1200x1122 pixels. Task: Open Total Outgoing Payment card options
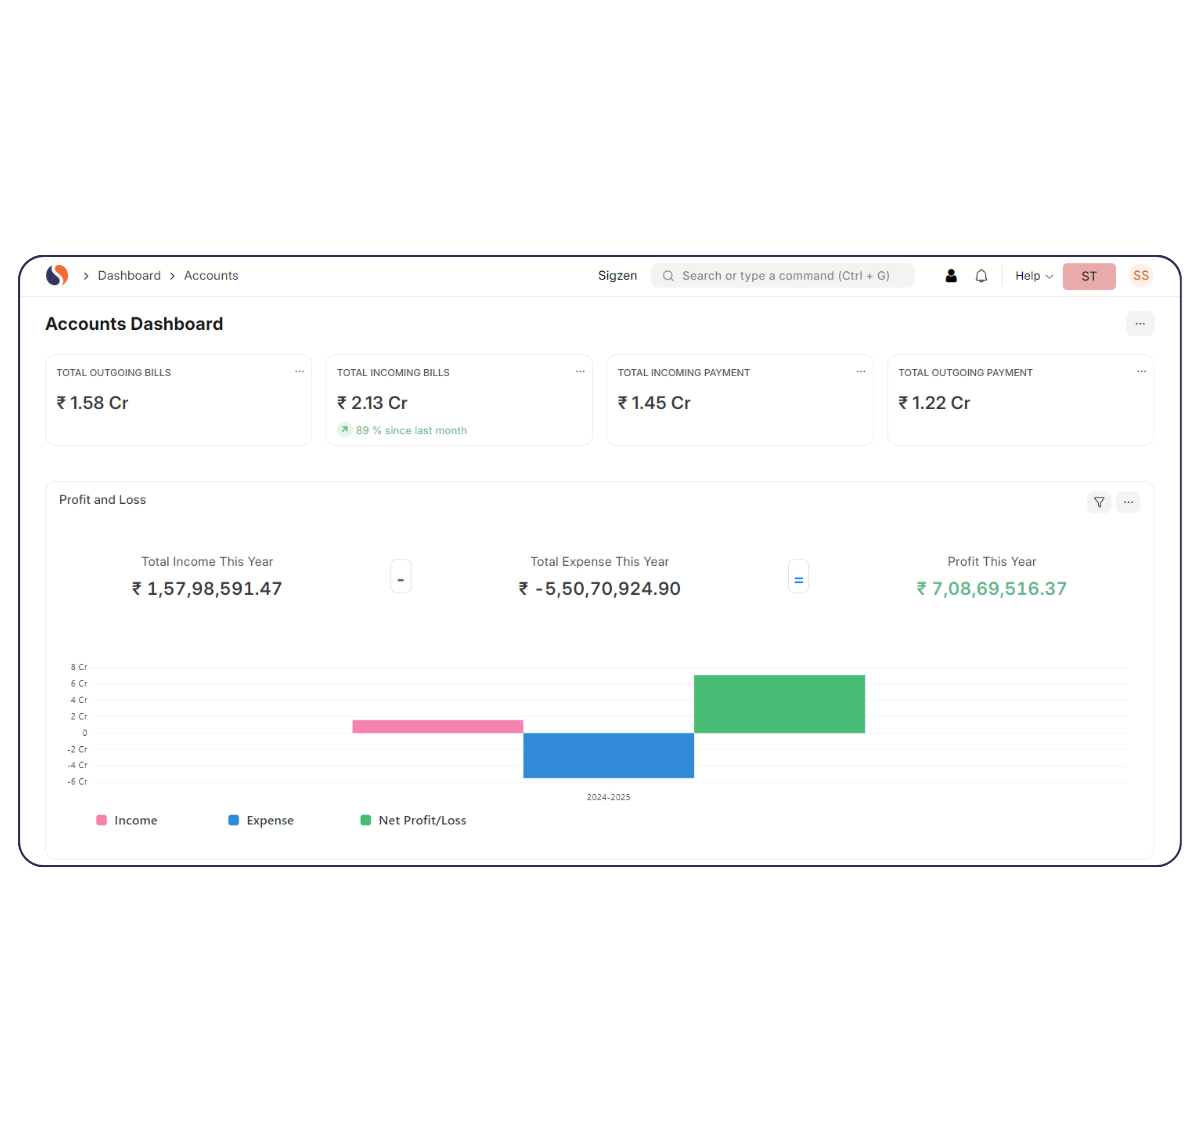1141,372
